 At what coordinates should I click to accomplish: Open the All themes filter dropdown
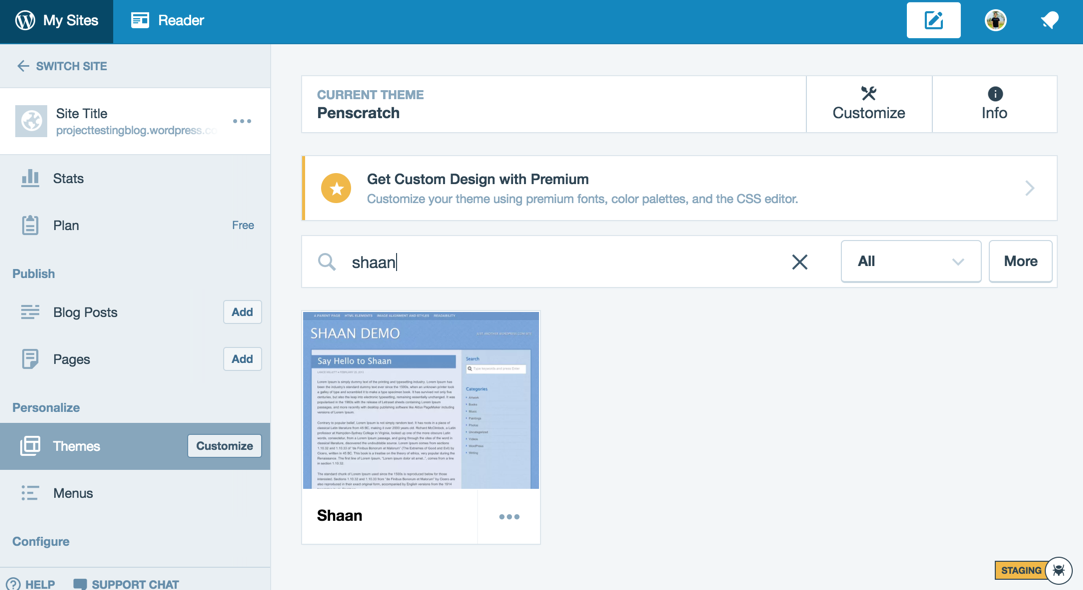click(x=911, y=261)
